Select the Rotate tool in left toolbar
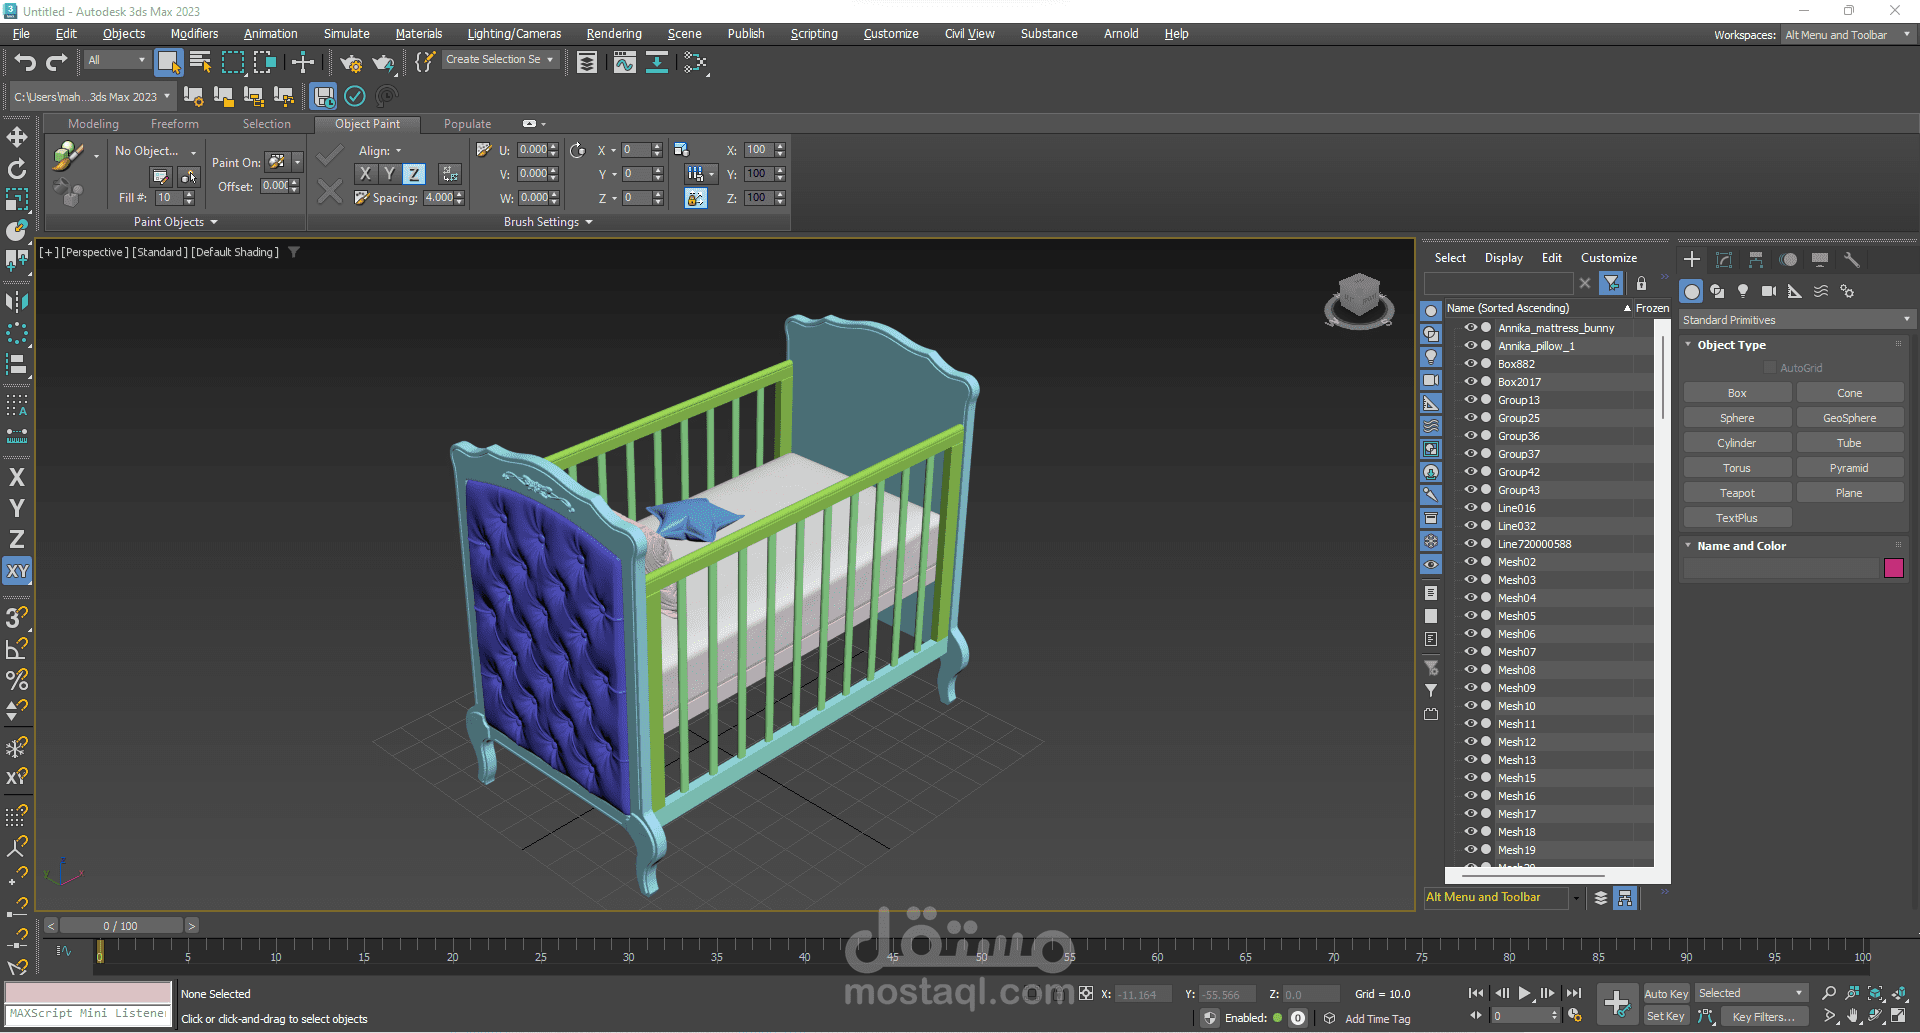The width and height of the screenshot is (1920, 1033). click(x=17, y=169)
